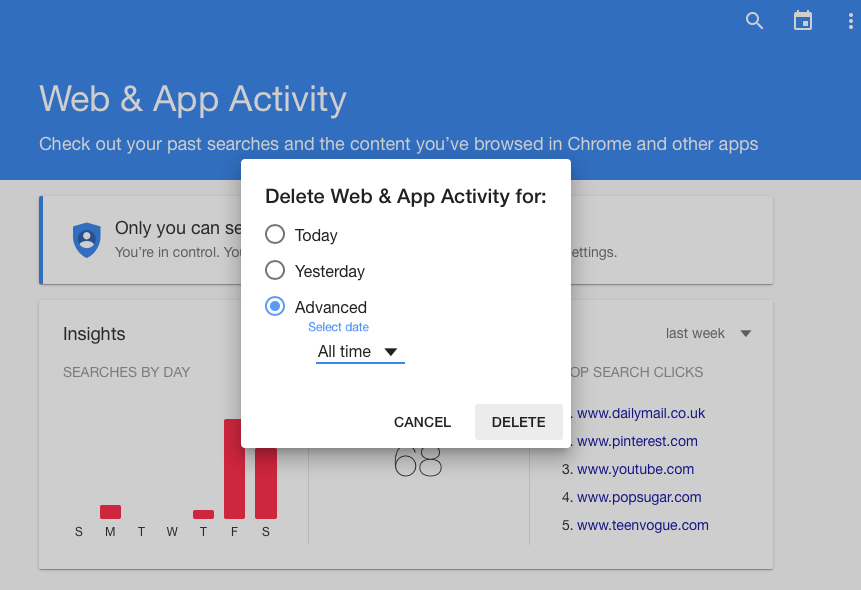
Task: Click the privacy shield icon
Action: pos(87,240)
